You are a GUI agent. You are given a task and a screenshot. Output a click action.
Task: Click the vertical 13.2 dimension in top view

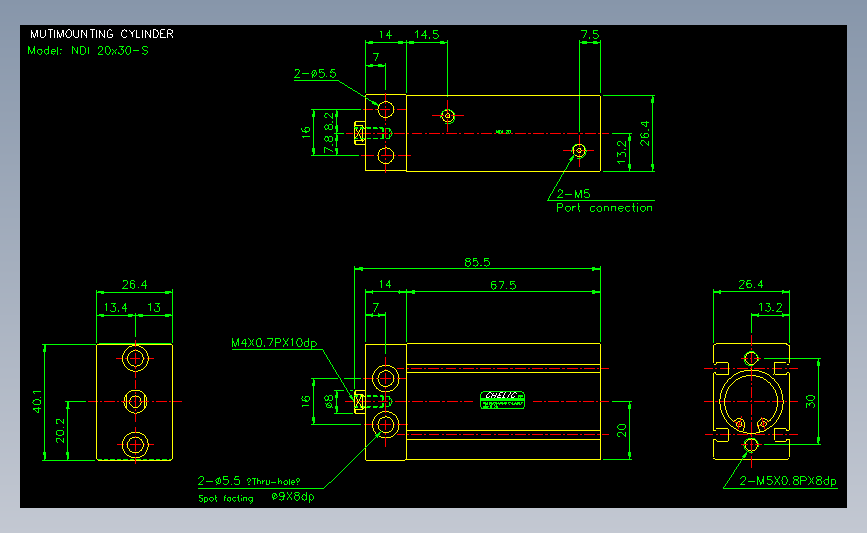point(621,152)
